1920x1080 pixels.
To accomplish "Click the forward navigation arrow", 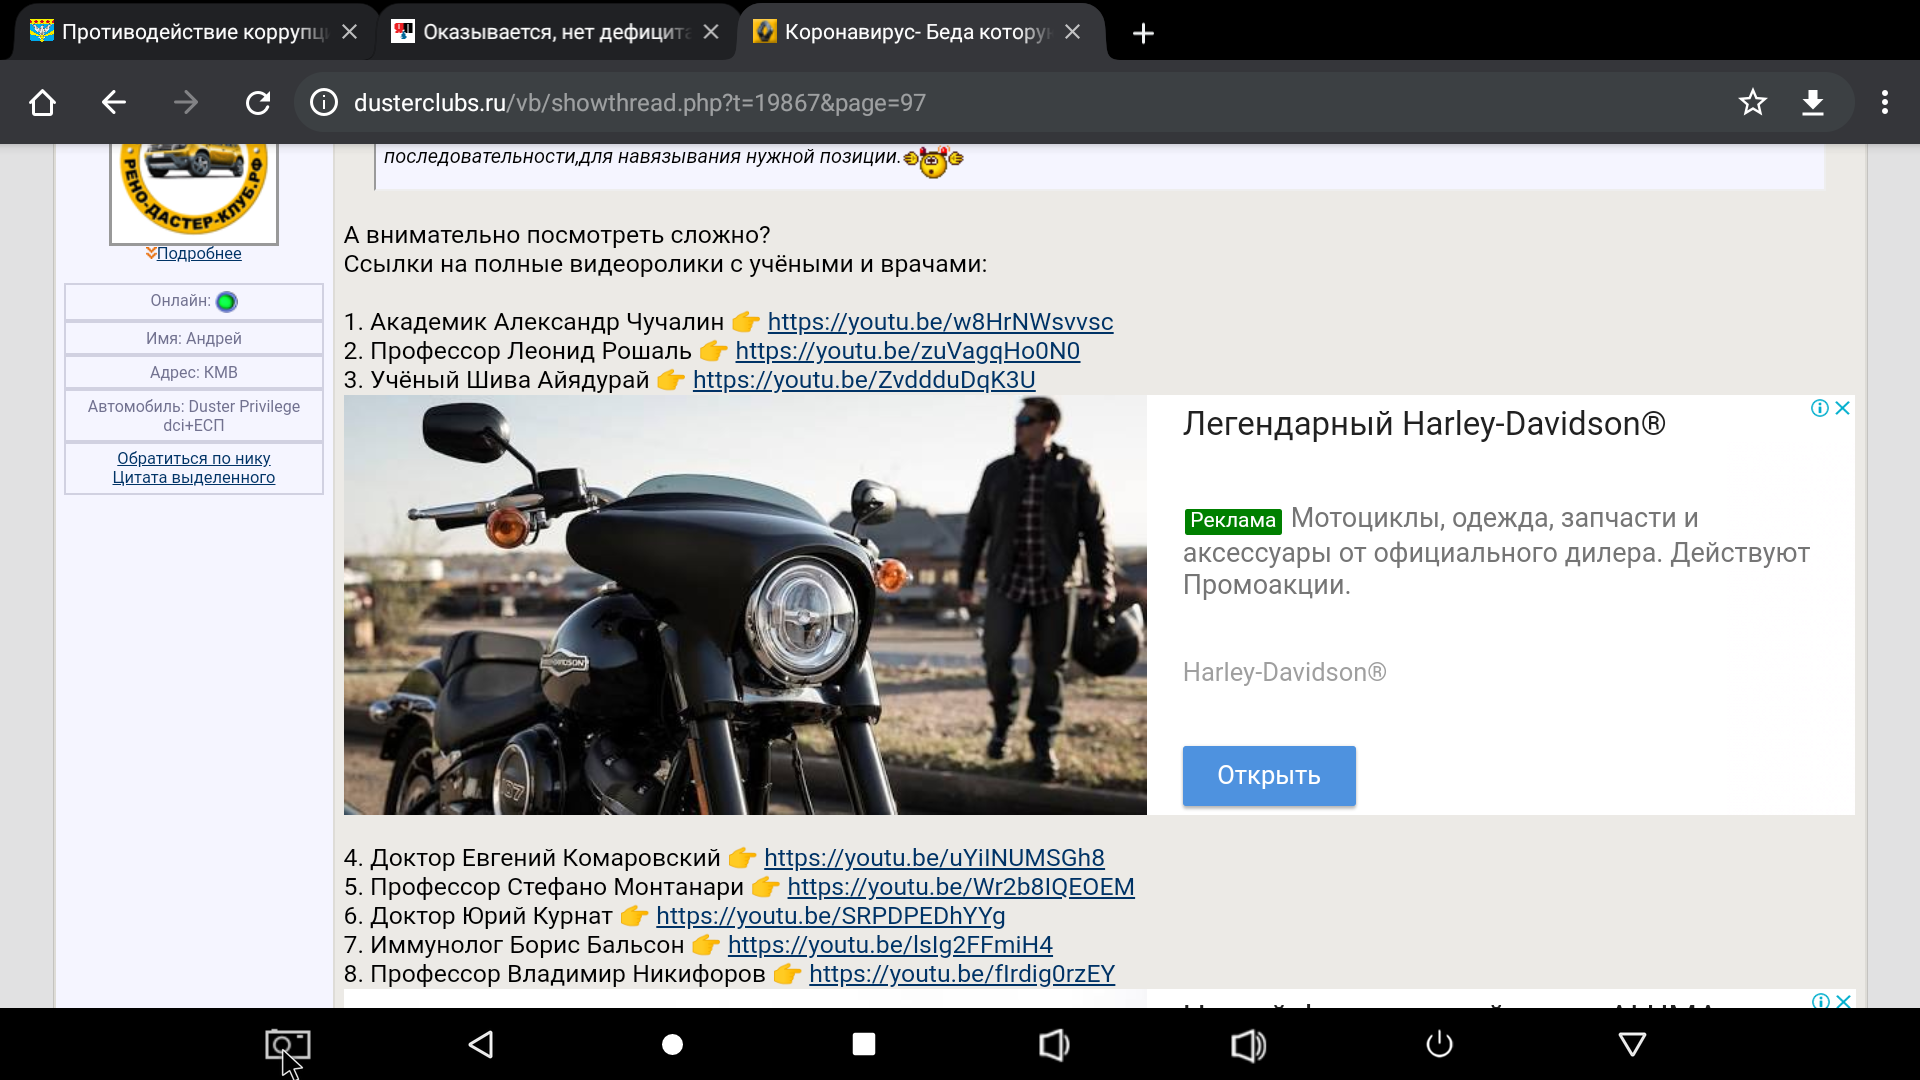I will pos(186,102).
